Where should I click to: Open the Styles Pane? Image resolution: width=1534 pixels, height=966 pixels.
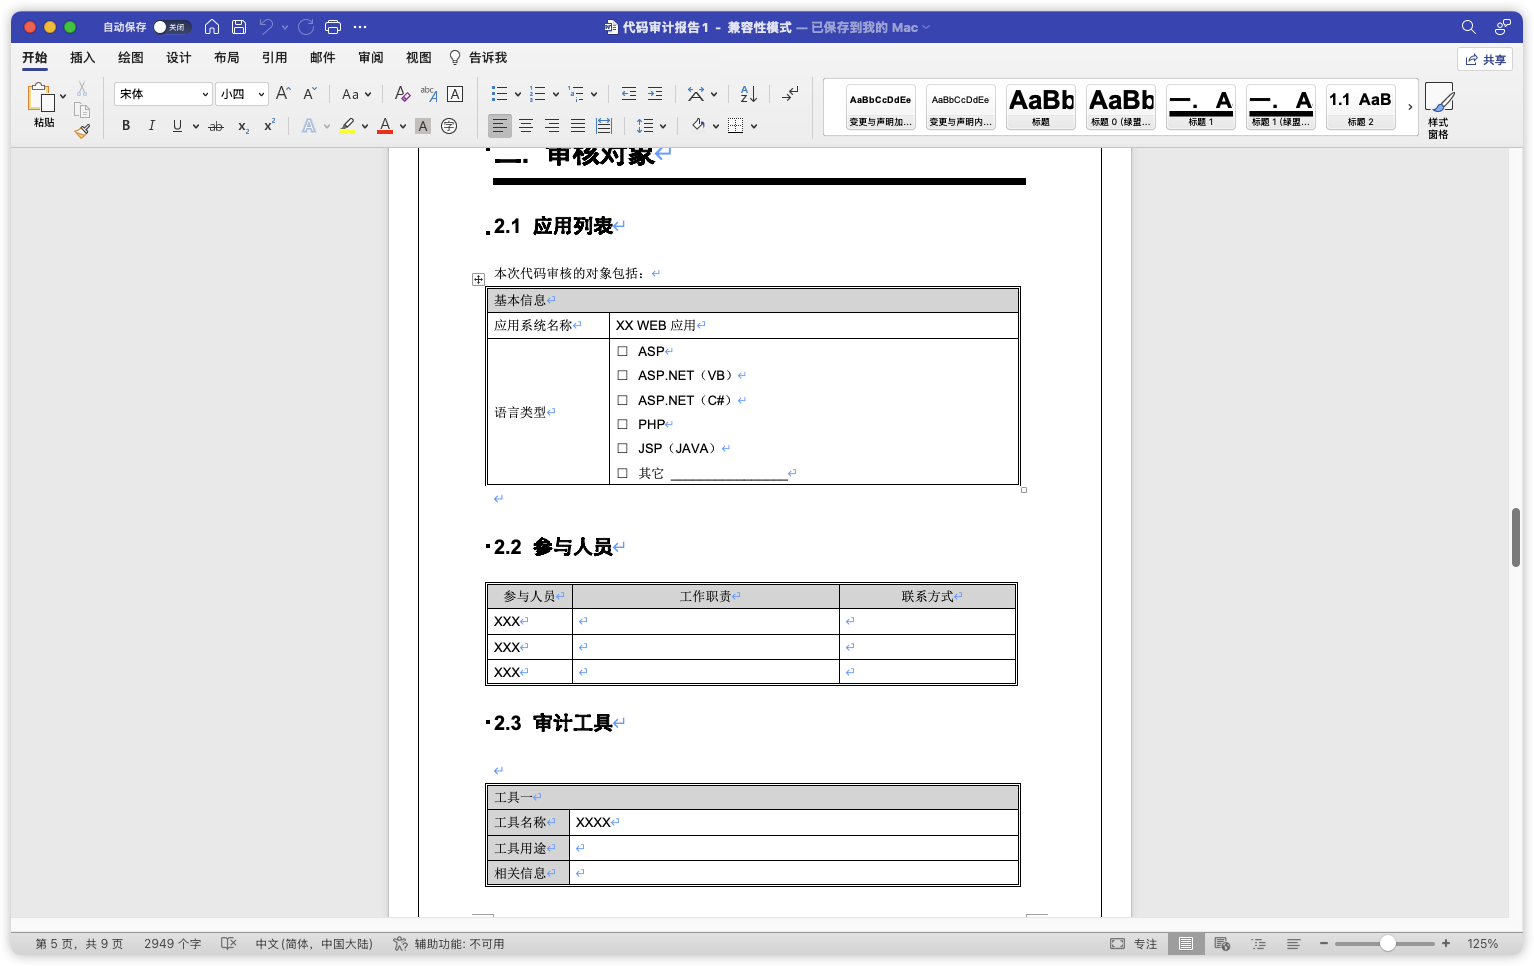tap(1438, 110)
